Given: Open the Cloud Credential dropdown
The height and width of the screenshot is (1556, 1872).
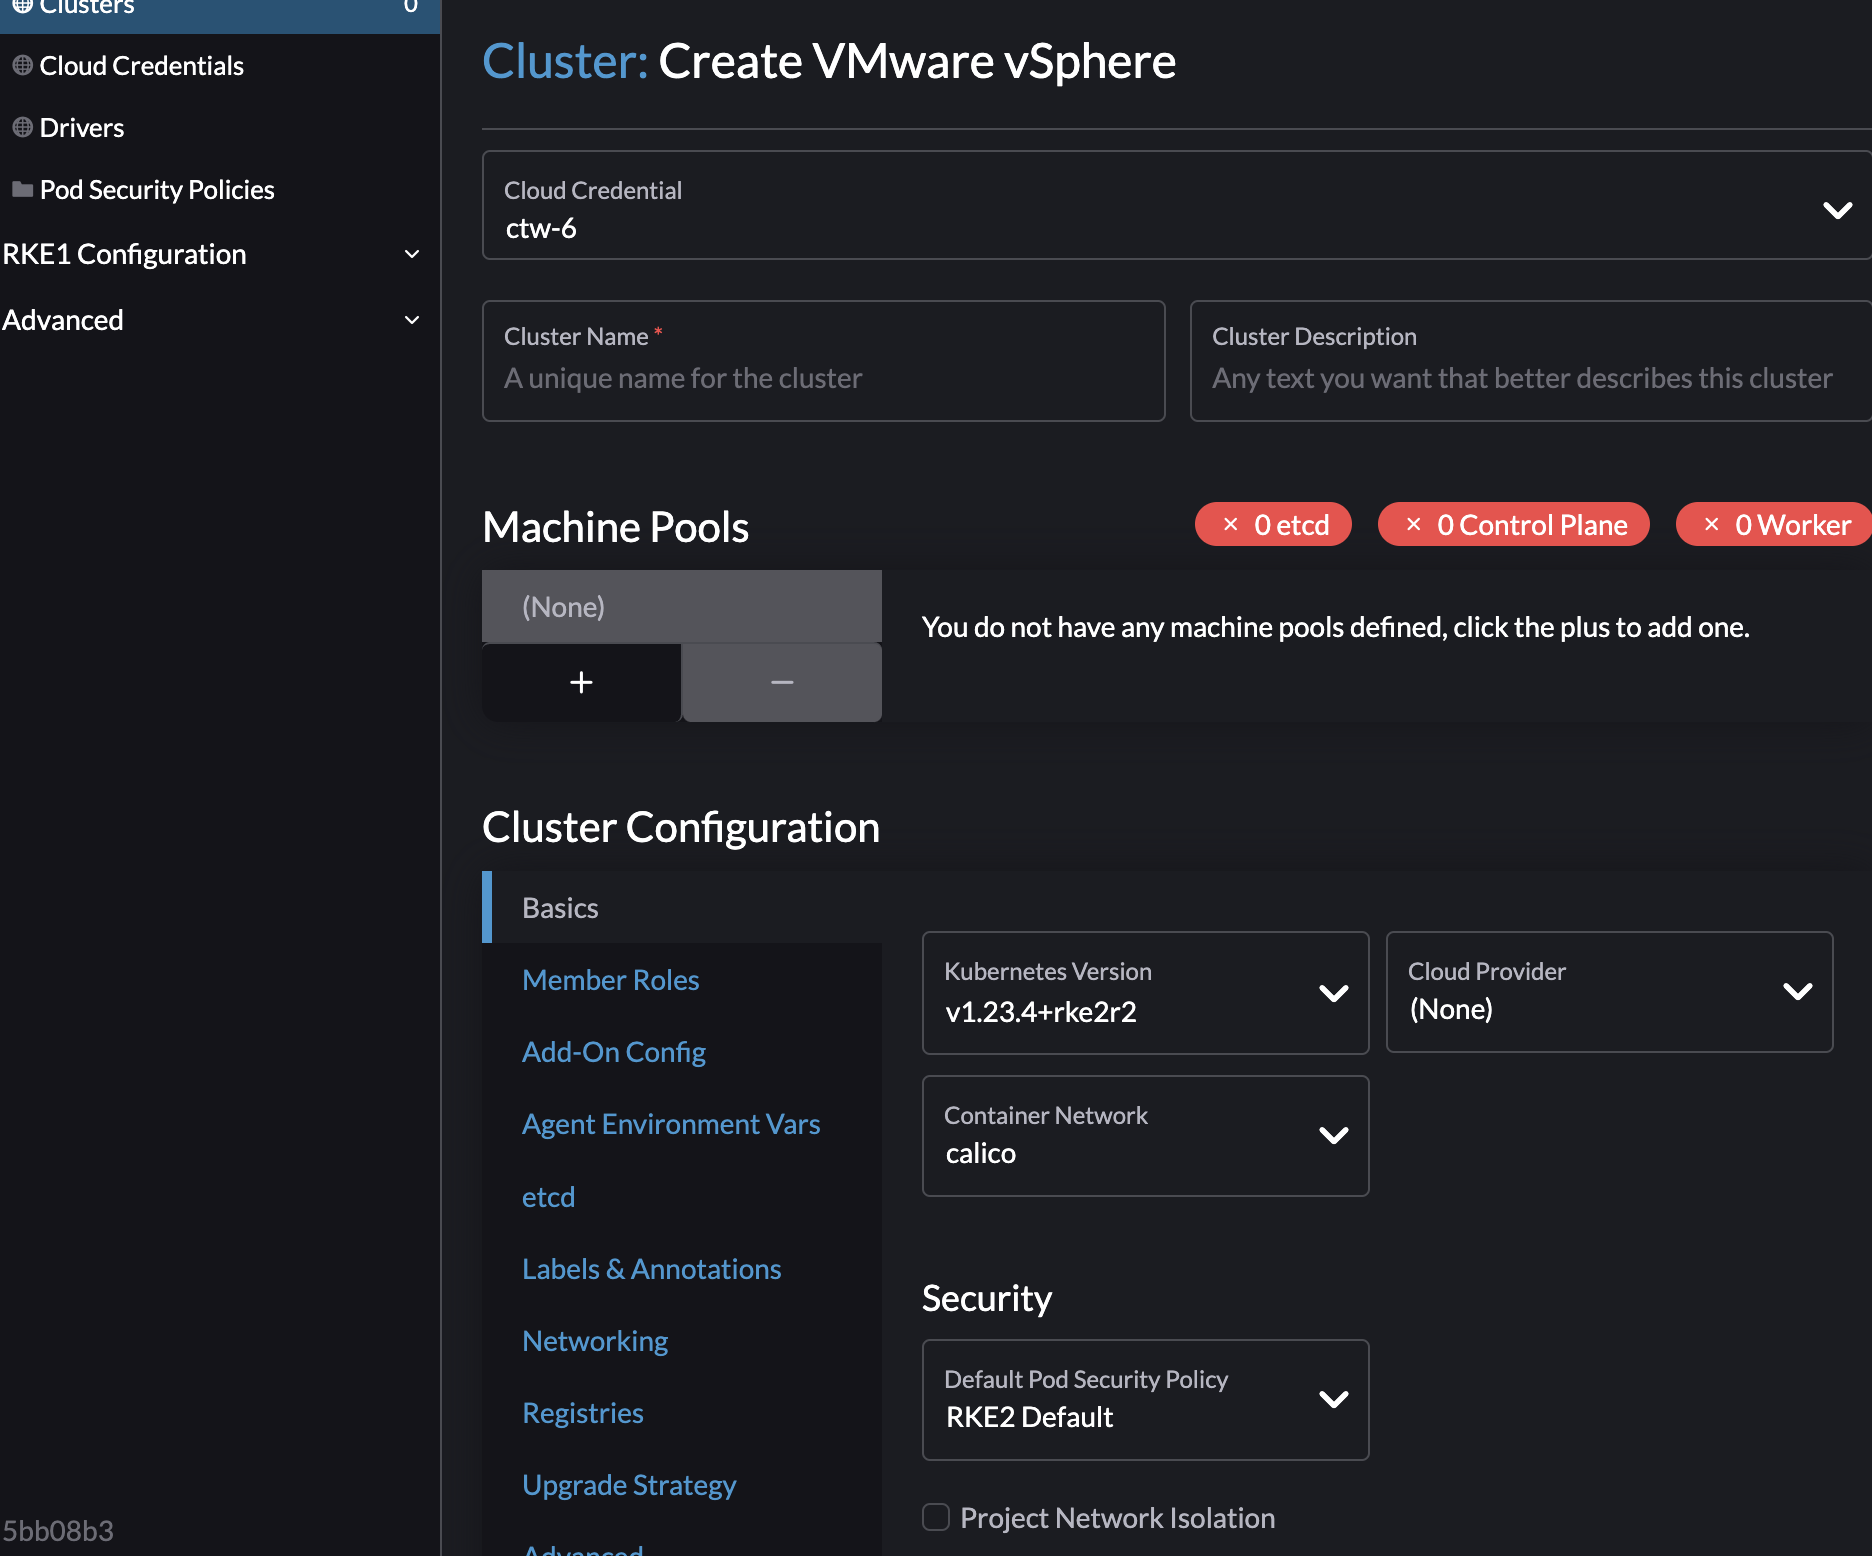Looking at the screenshot, I should coord(1837,210).
